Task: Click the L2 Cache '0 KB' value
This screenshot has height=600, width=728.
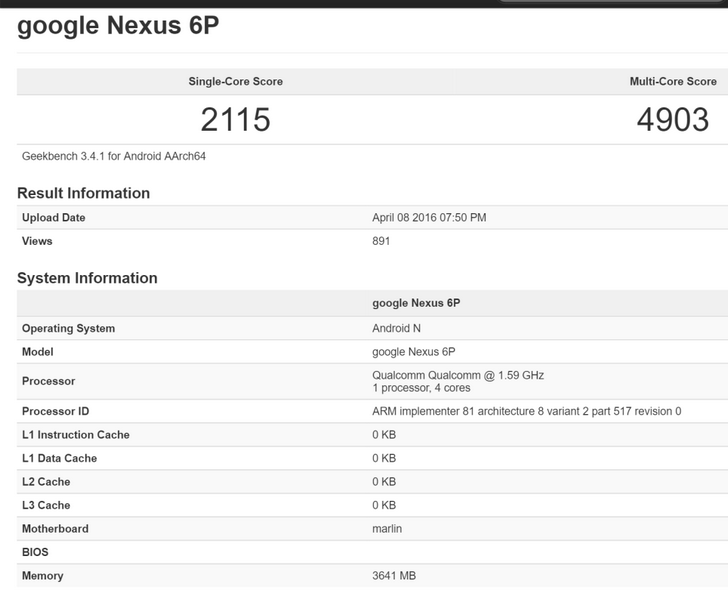Action: [x=384, y=482]
